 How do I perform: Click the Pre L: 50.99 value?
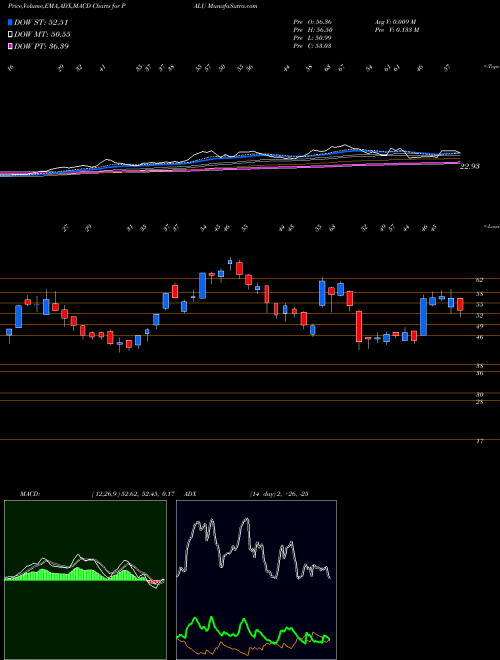pos(313,38)
